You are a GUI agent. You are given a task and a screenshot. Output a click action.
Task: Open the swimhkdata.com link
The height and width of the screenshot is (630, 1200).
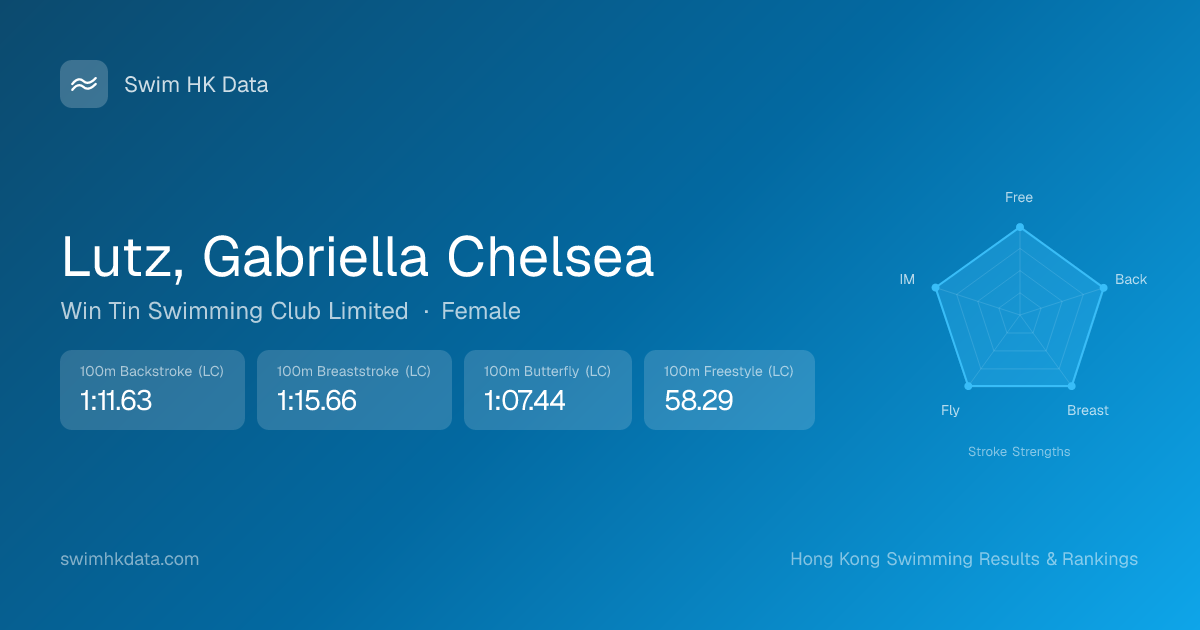coord(130,559)
